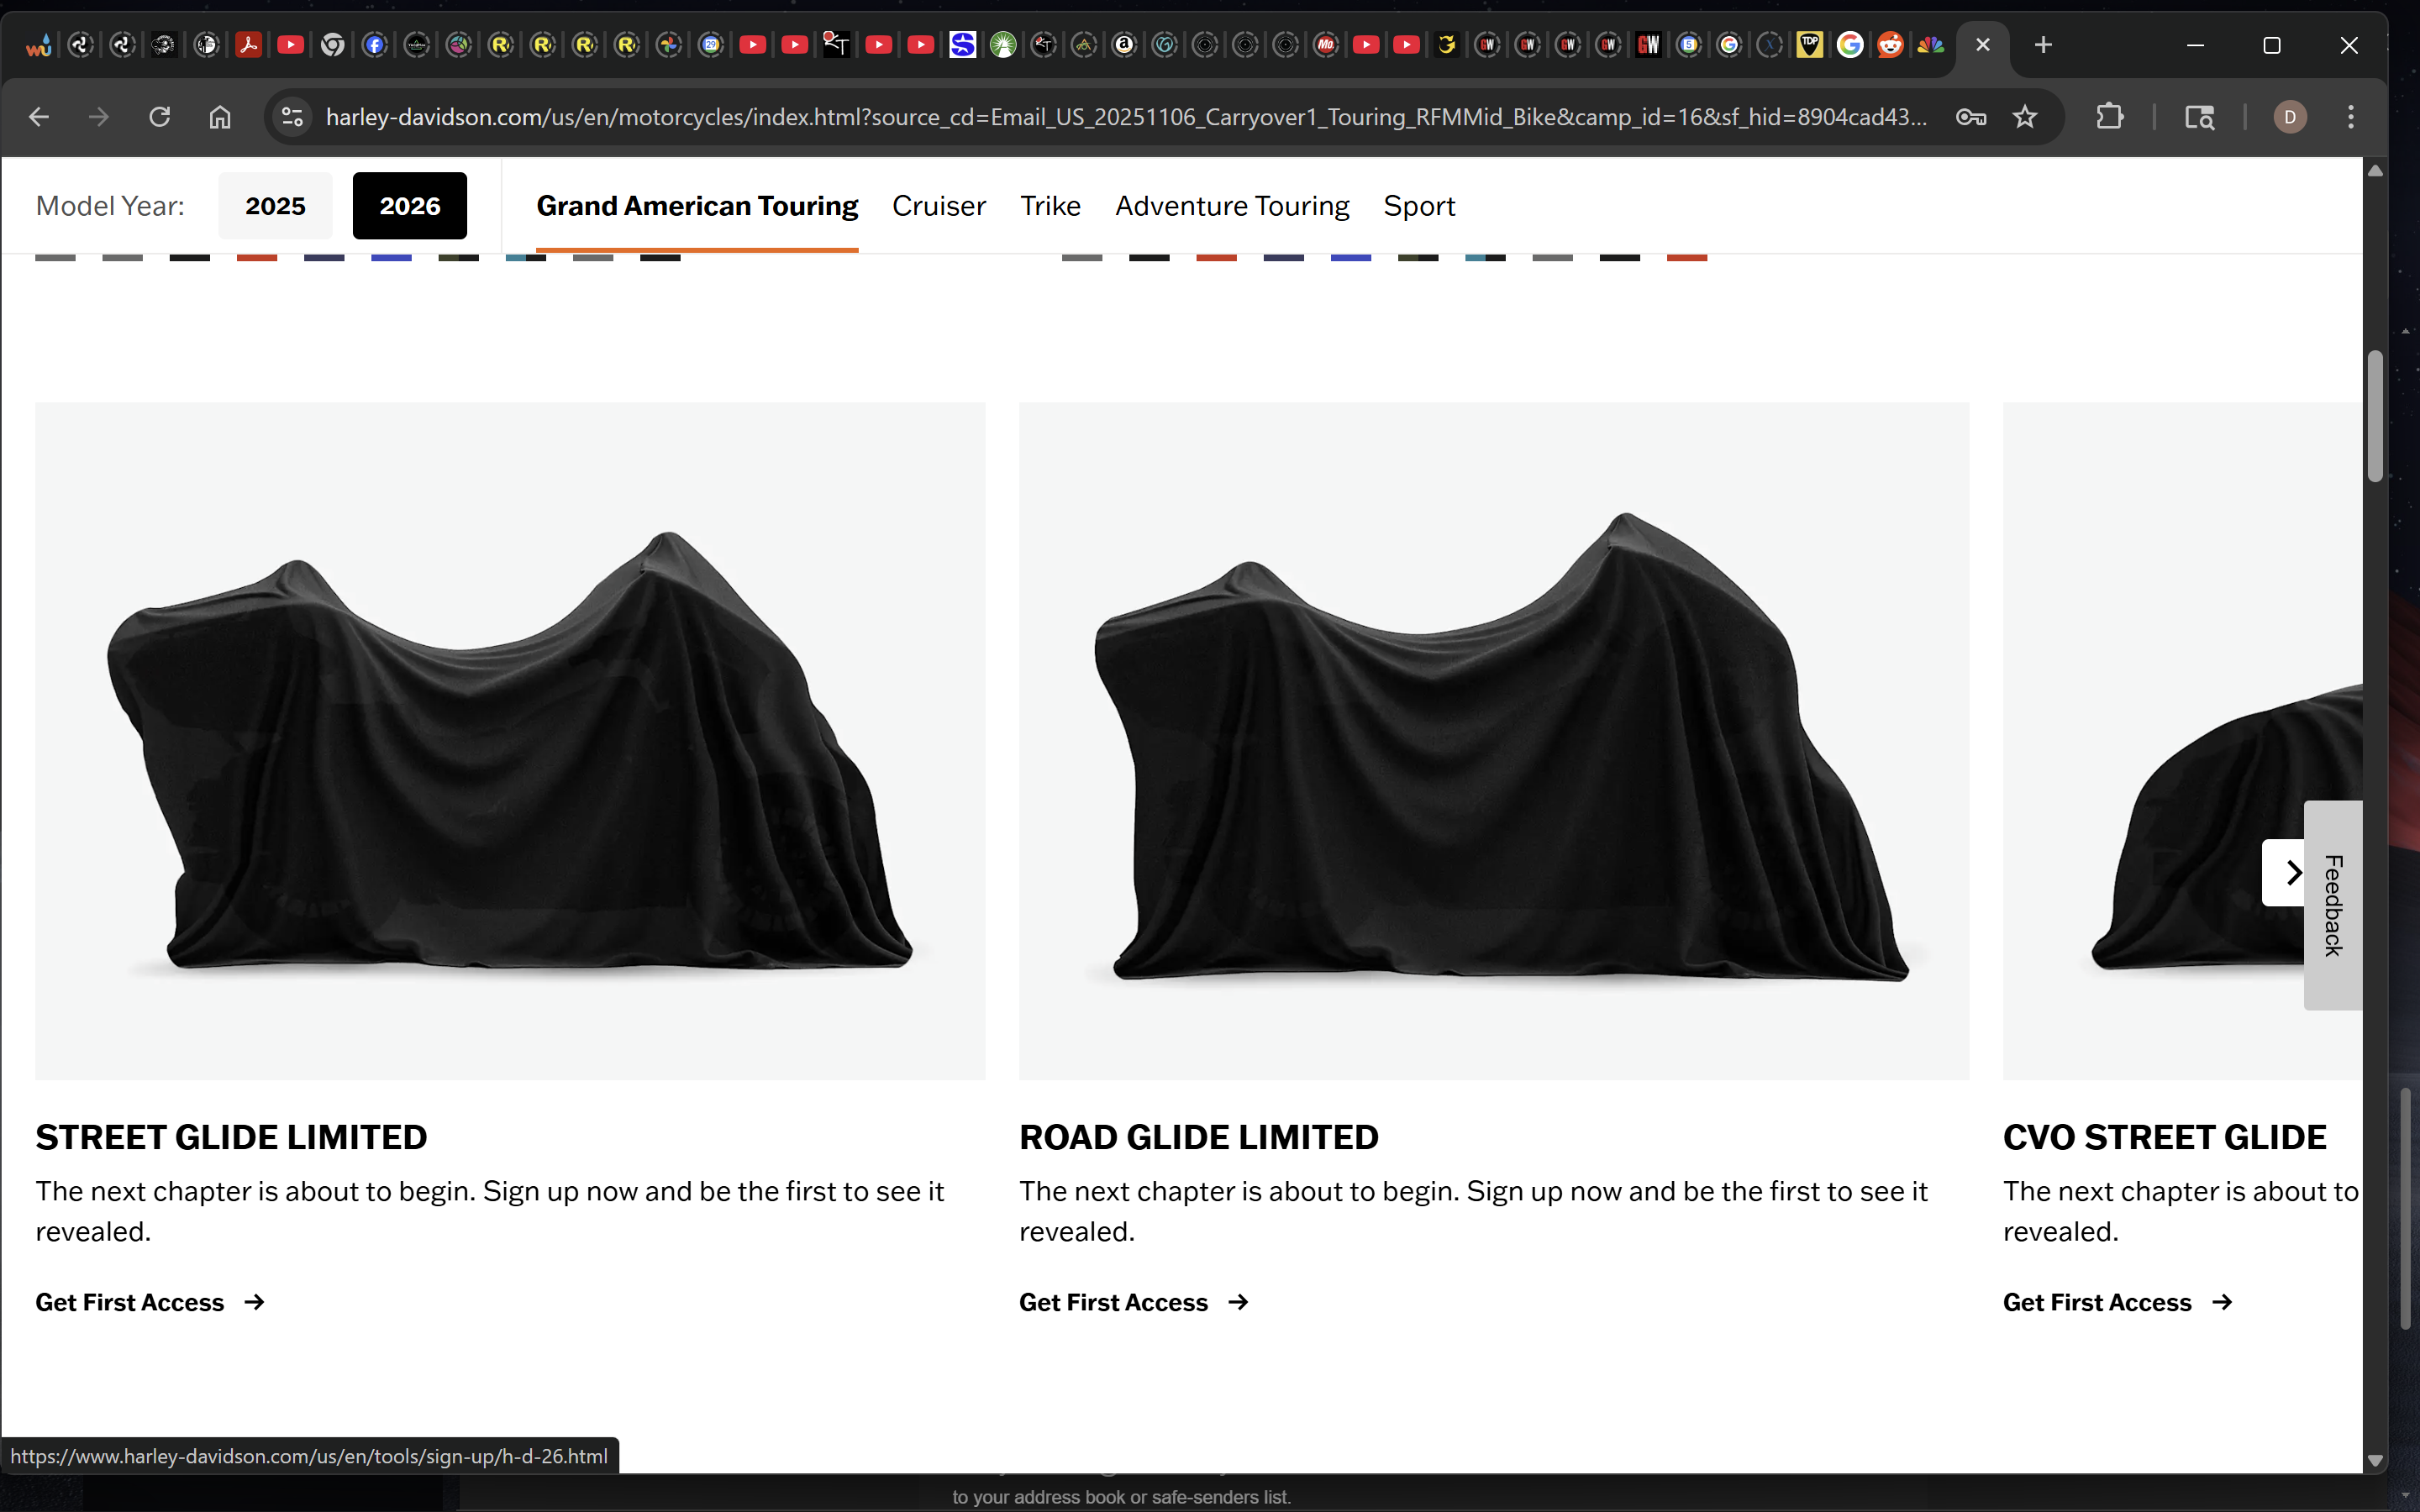The width and height of the screenshot is (2420, 1512).
Task: Select model year 2025
Action: point(275,206)
